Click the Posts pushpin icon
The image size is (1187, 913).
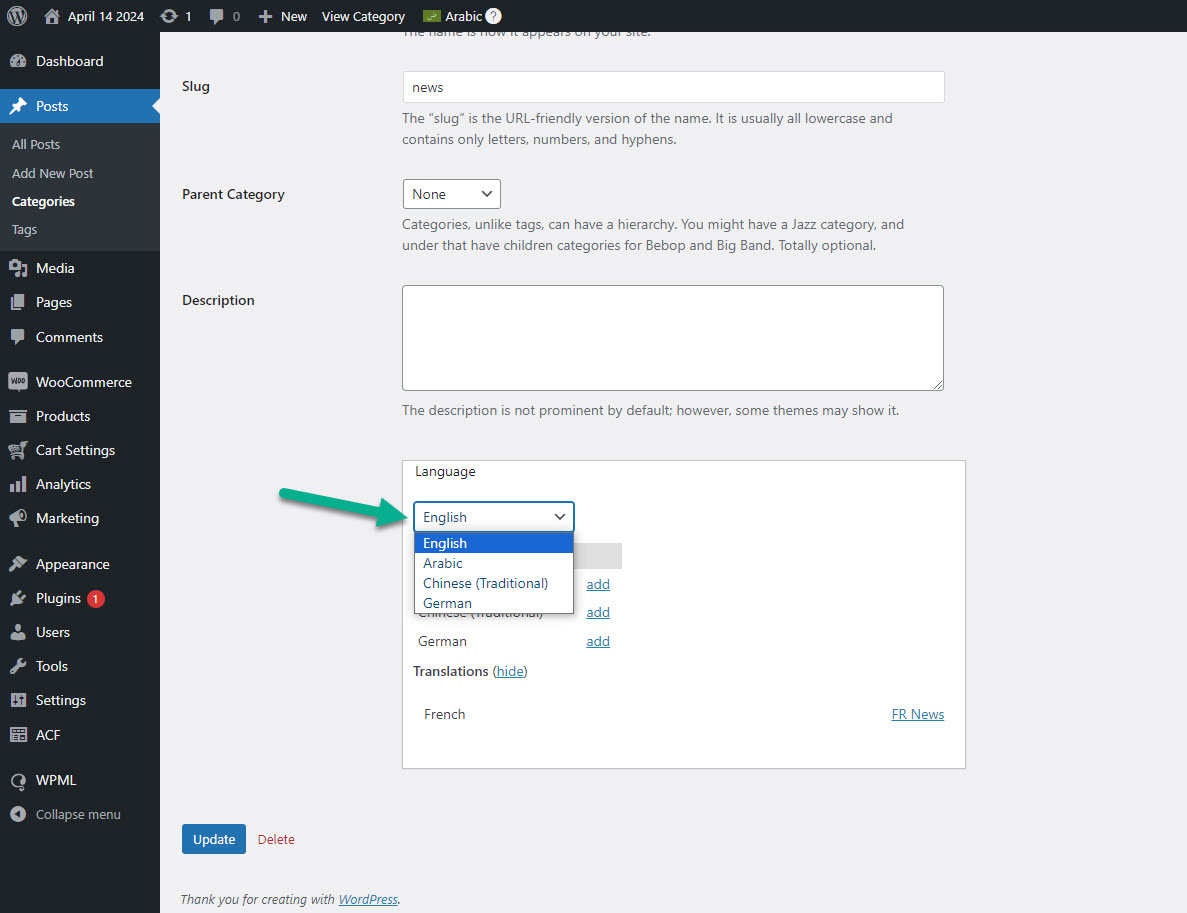[18, 106]
